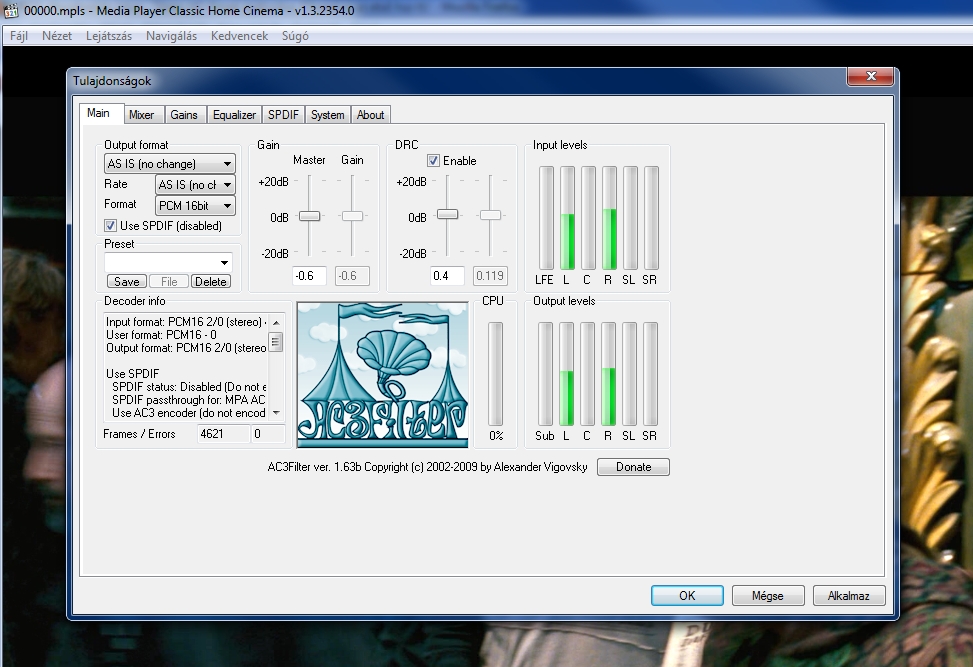Cancel with the Mégse button
The height and width of the screenshot is (667, 973).
[768, 596]
